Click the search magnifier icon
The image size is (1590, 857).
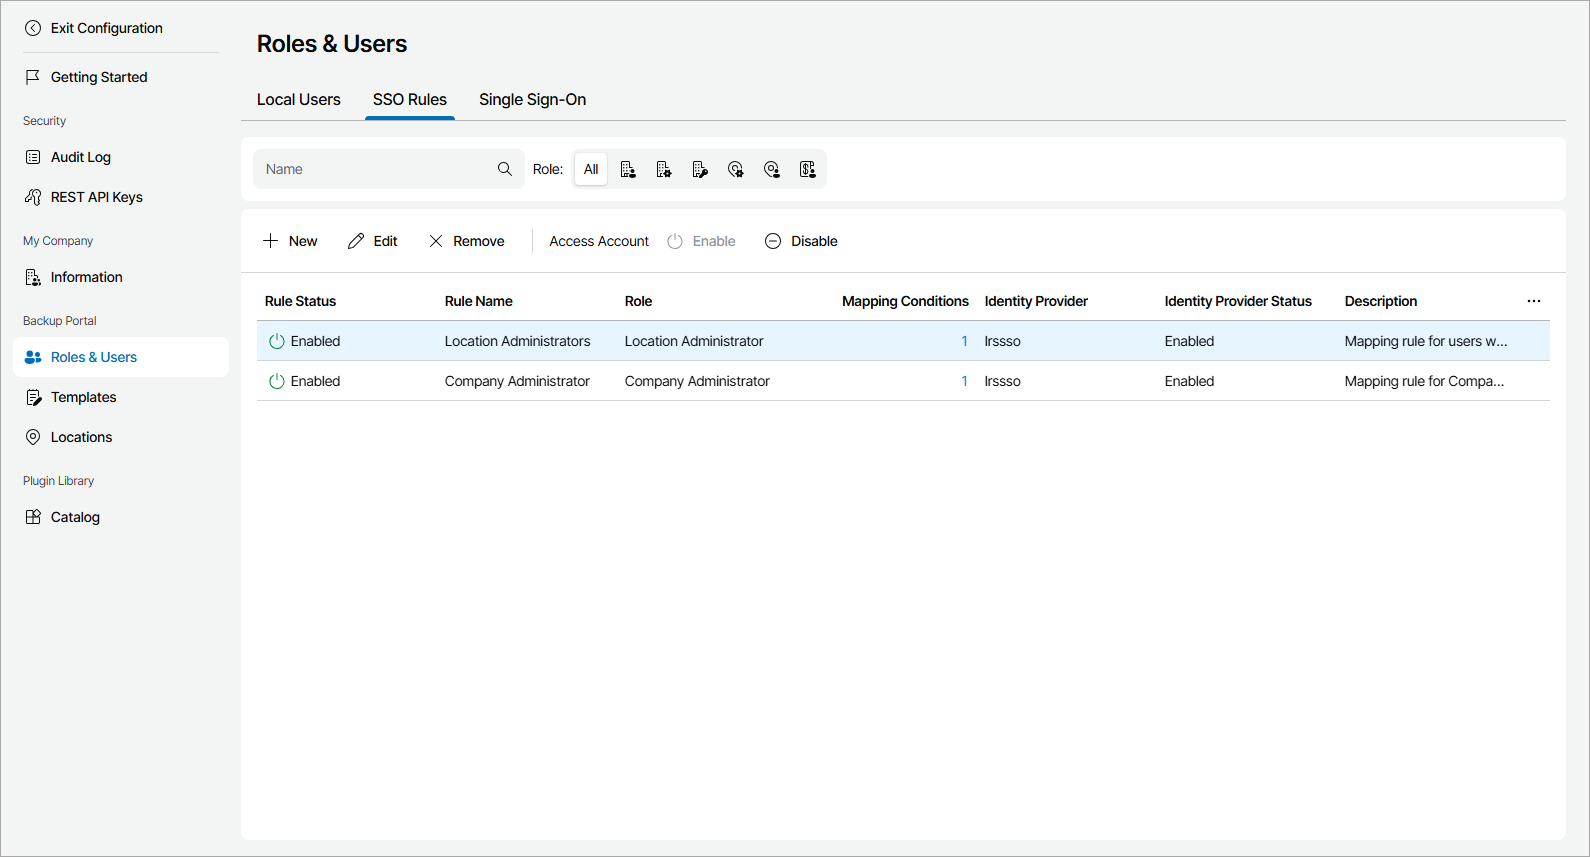pyautogui.click(x=505, y=169)
